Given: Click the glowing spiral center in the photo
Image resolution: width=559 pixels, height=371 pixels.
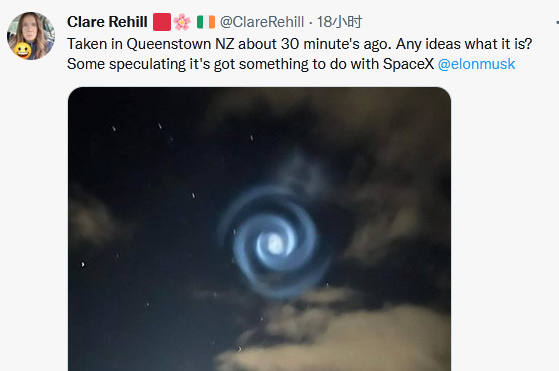Looking at the screenshot, I should [x=275, y=245].
